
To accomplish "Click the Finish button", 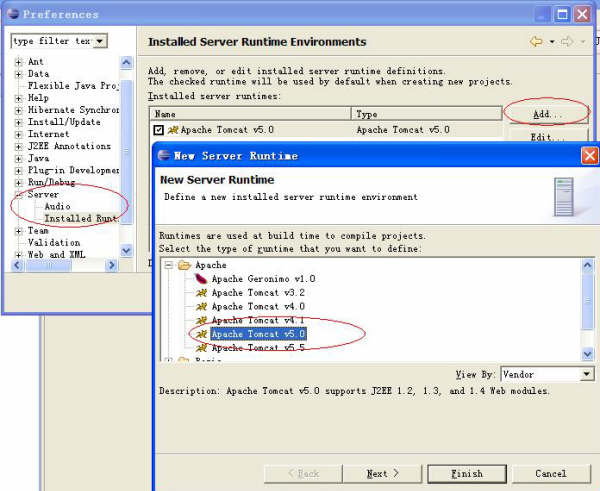I will pyautogui.click(x=466, y=473).
